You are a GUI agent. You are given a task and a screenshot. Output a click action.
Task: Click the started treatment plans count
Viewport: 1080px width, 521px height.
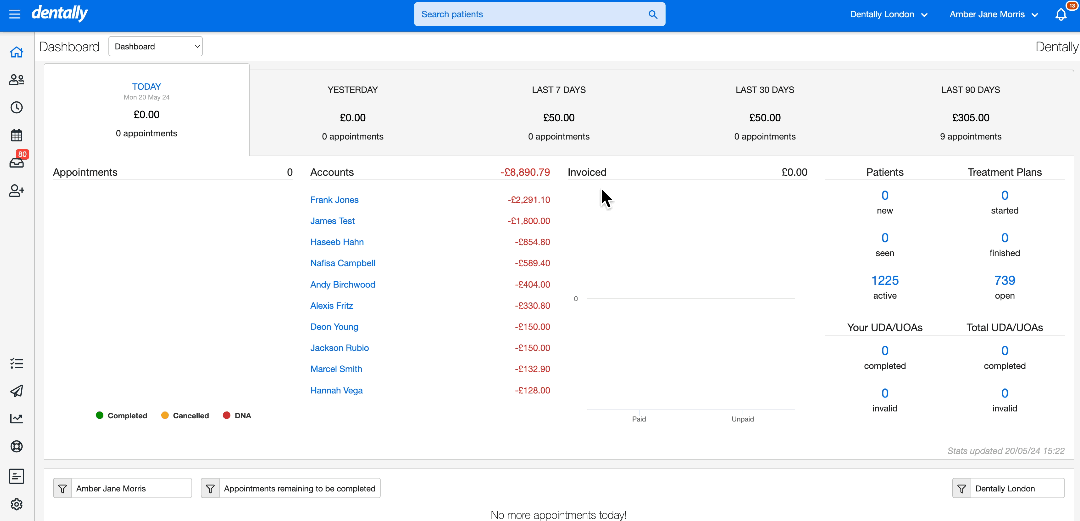[1005, 196]
